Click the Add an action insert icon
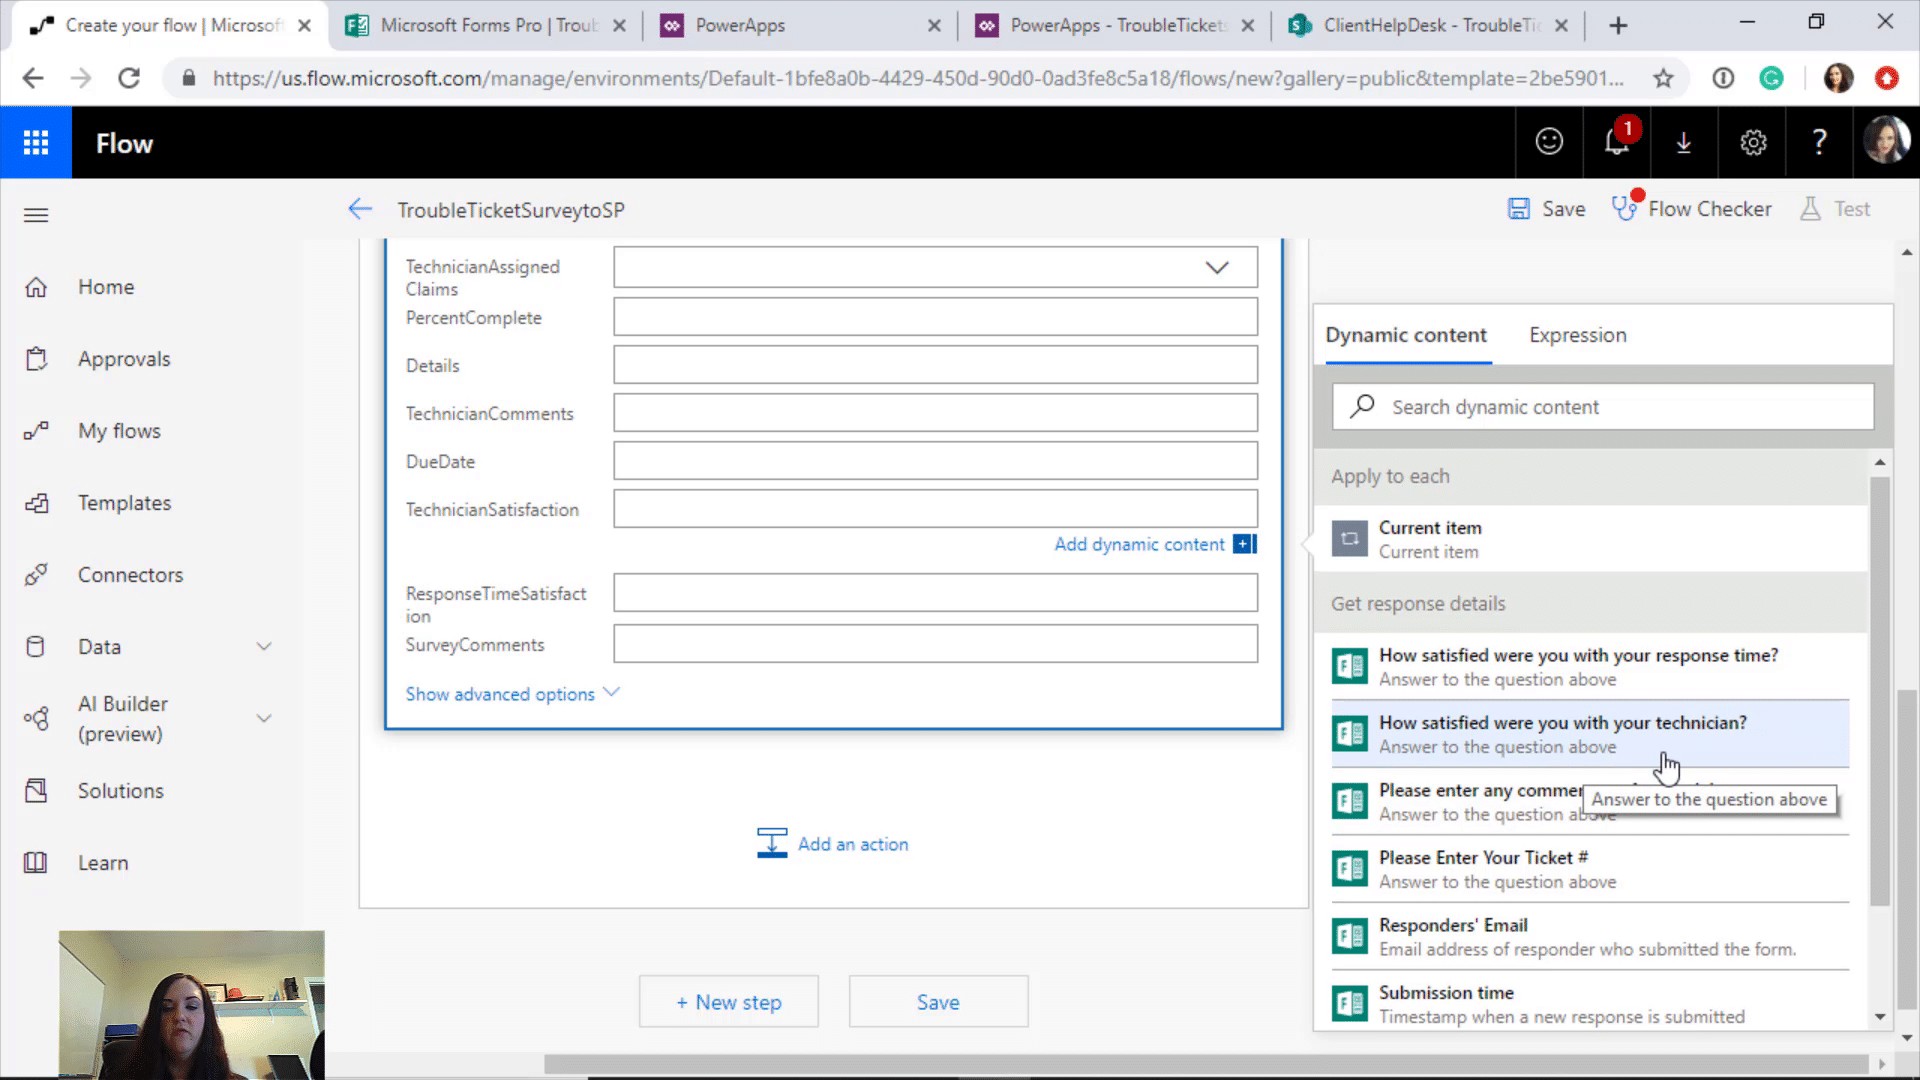Viewport: 1920px width, 1080px height. pyautogui.click(x=772, y=843)
